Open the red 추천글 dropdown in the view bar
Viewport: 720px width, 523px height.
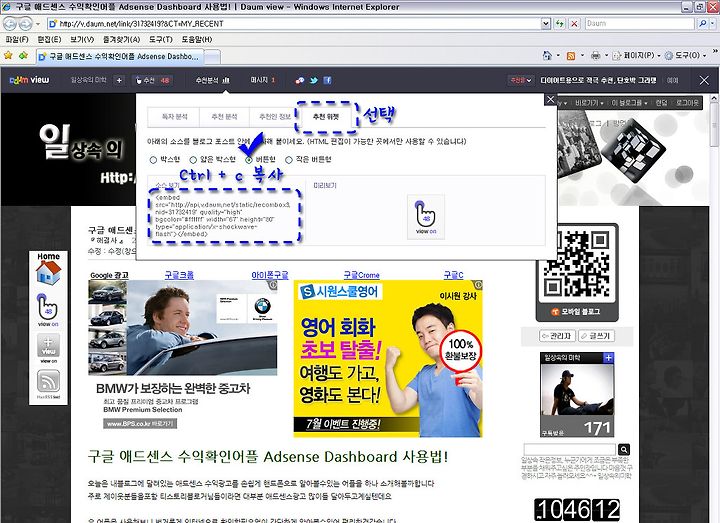(521, 80)
